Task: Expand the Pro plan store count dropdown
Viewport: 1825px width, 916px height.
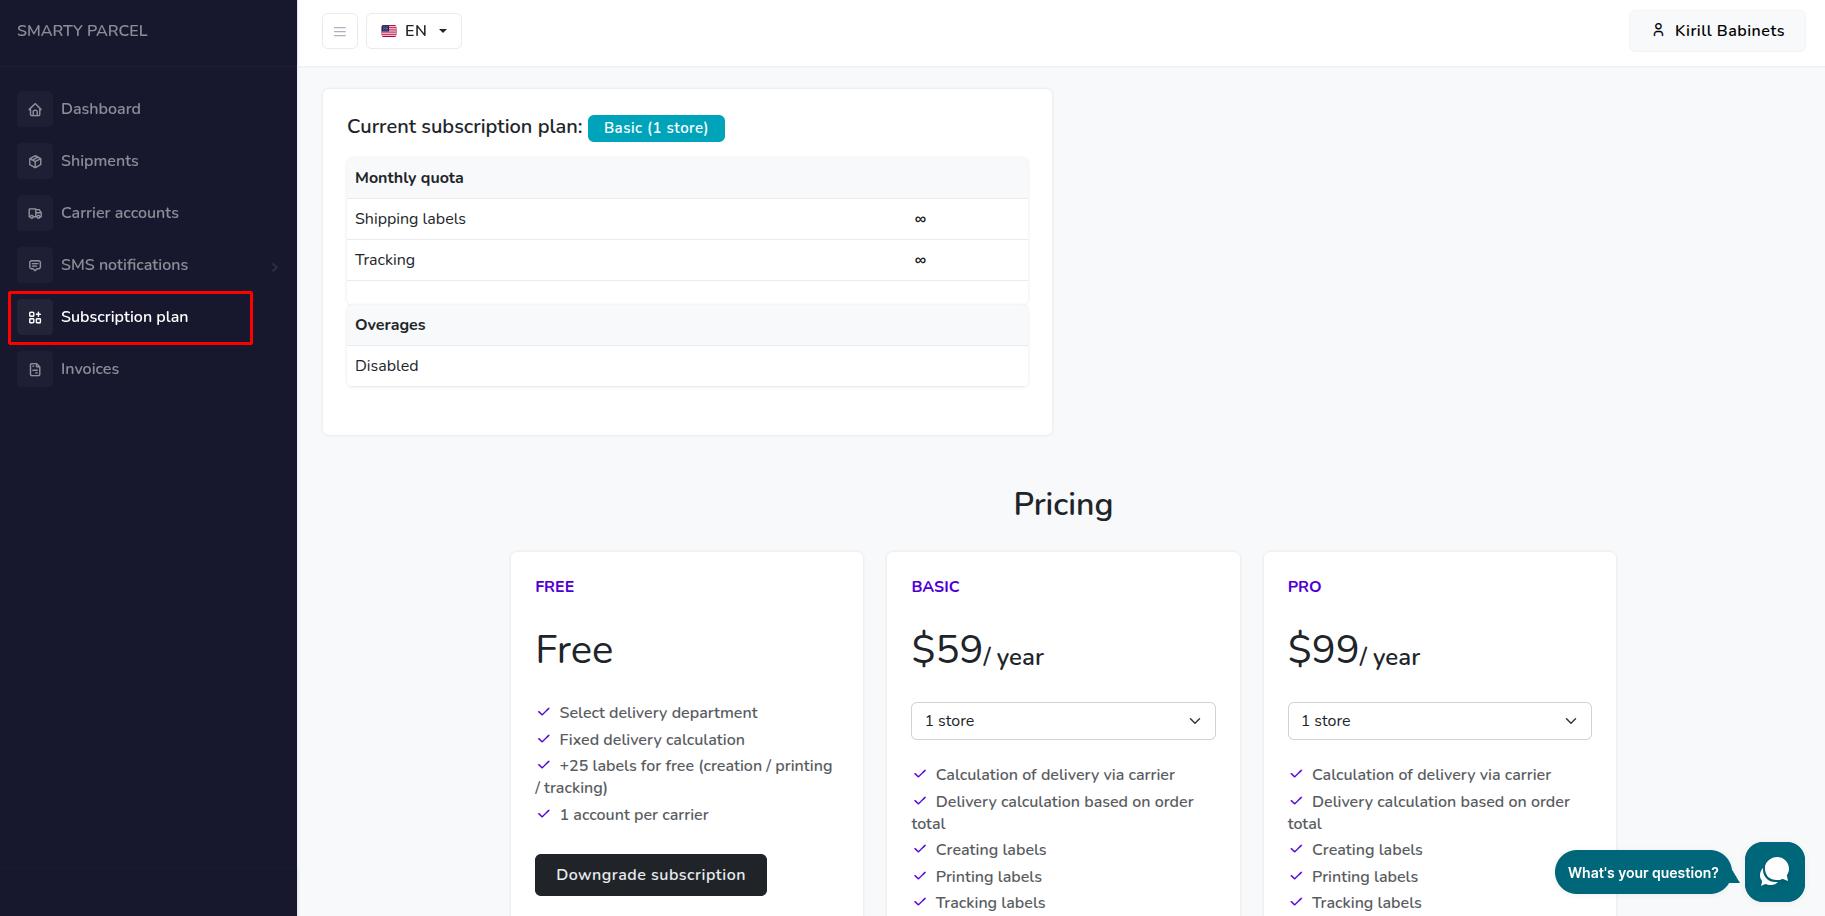Action: point(1439,721)
